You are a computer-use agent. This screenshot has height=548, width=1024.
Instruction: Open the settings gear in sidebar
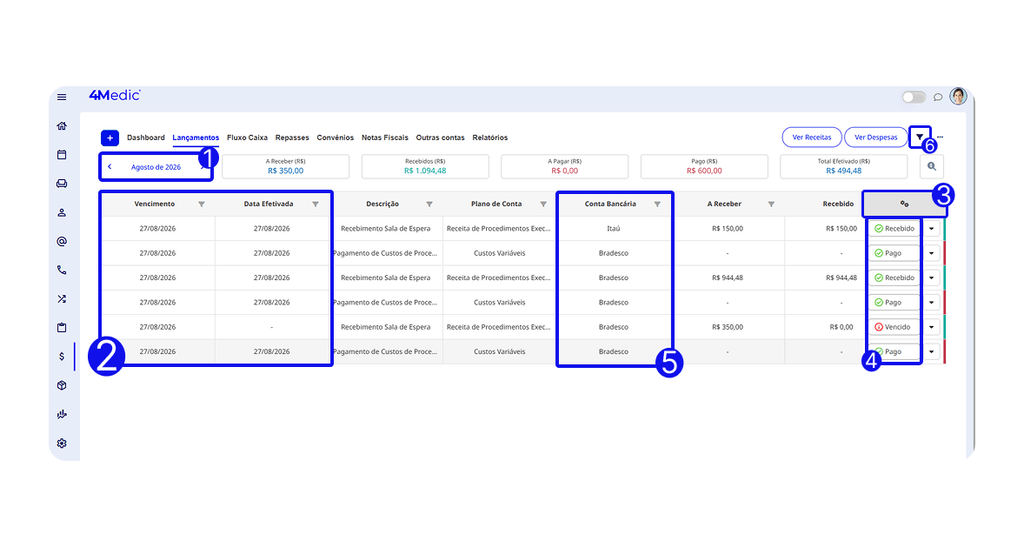[61, 443]
